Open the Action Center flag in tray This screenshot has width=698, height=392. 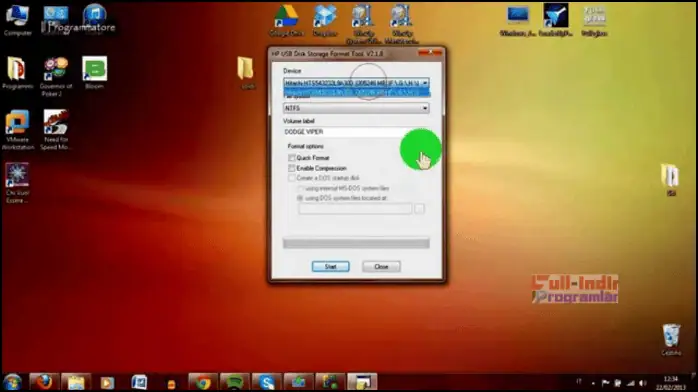tap(605, 383)
